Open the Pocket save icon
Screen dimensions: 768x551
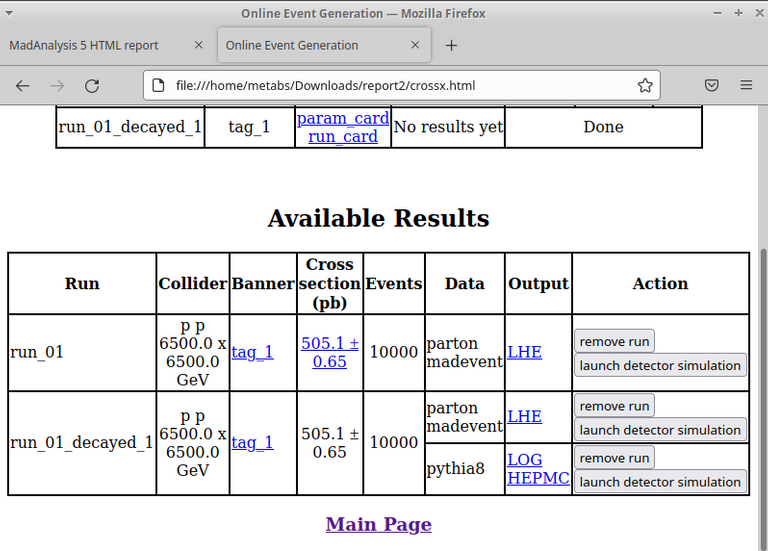point(712,85)
